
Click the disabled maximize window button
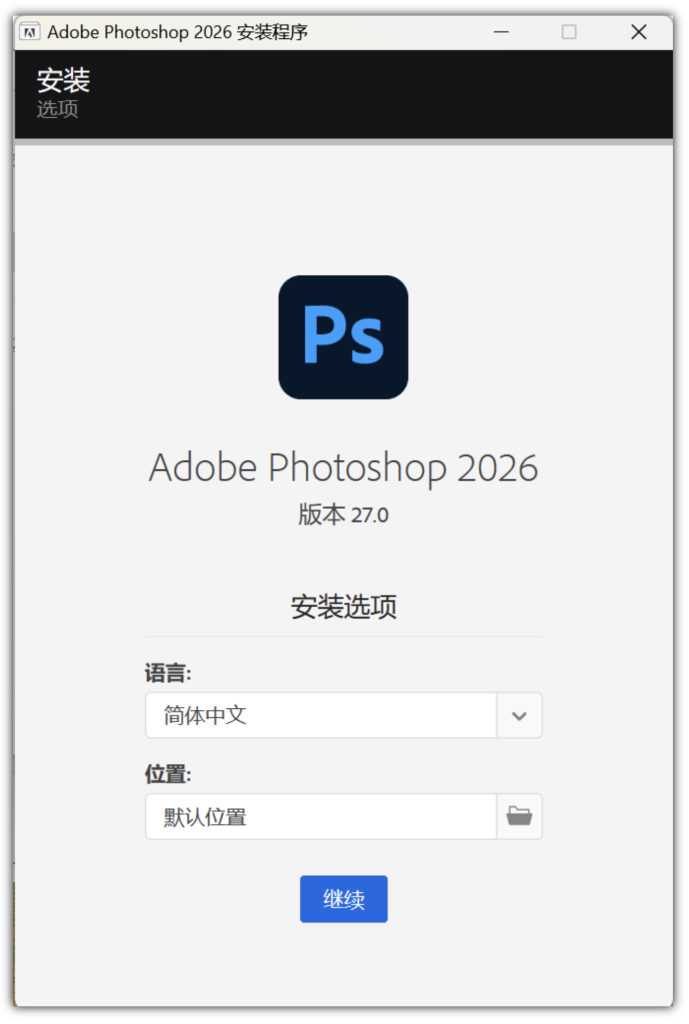click(569, 32)
